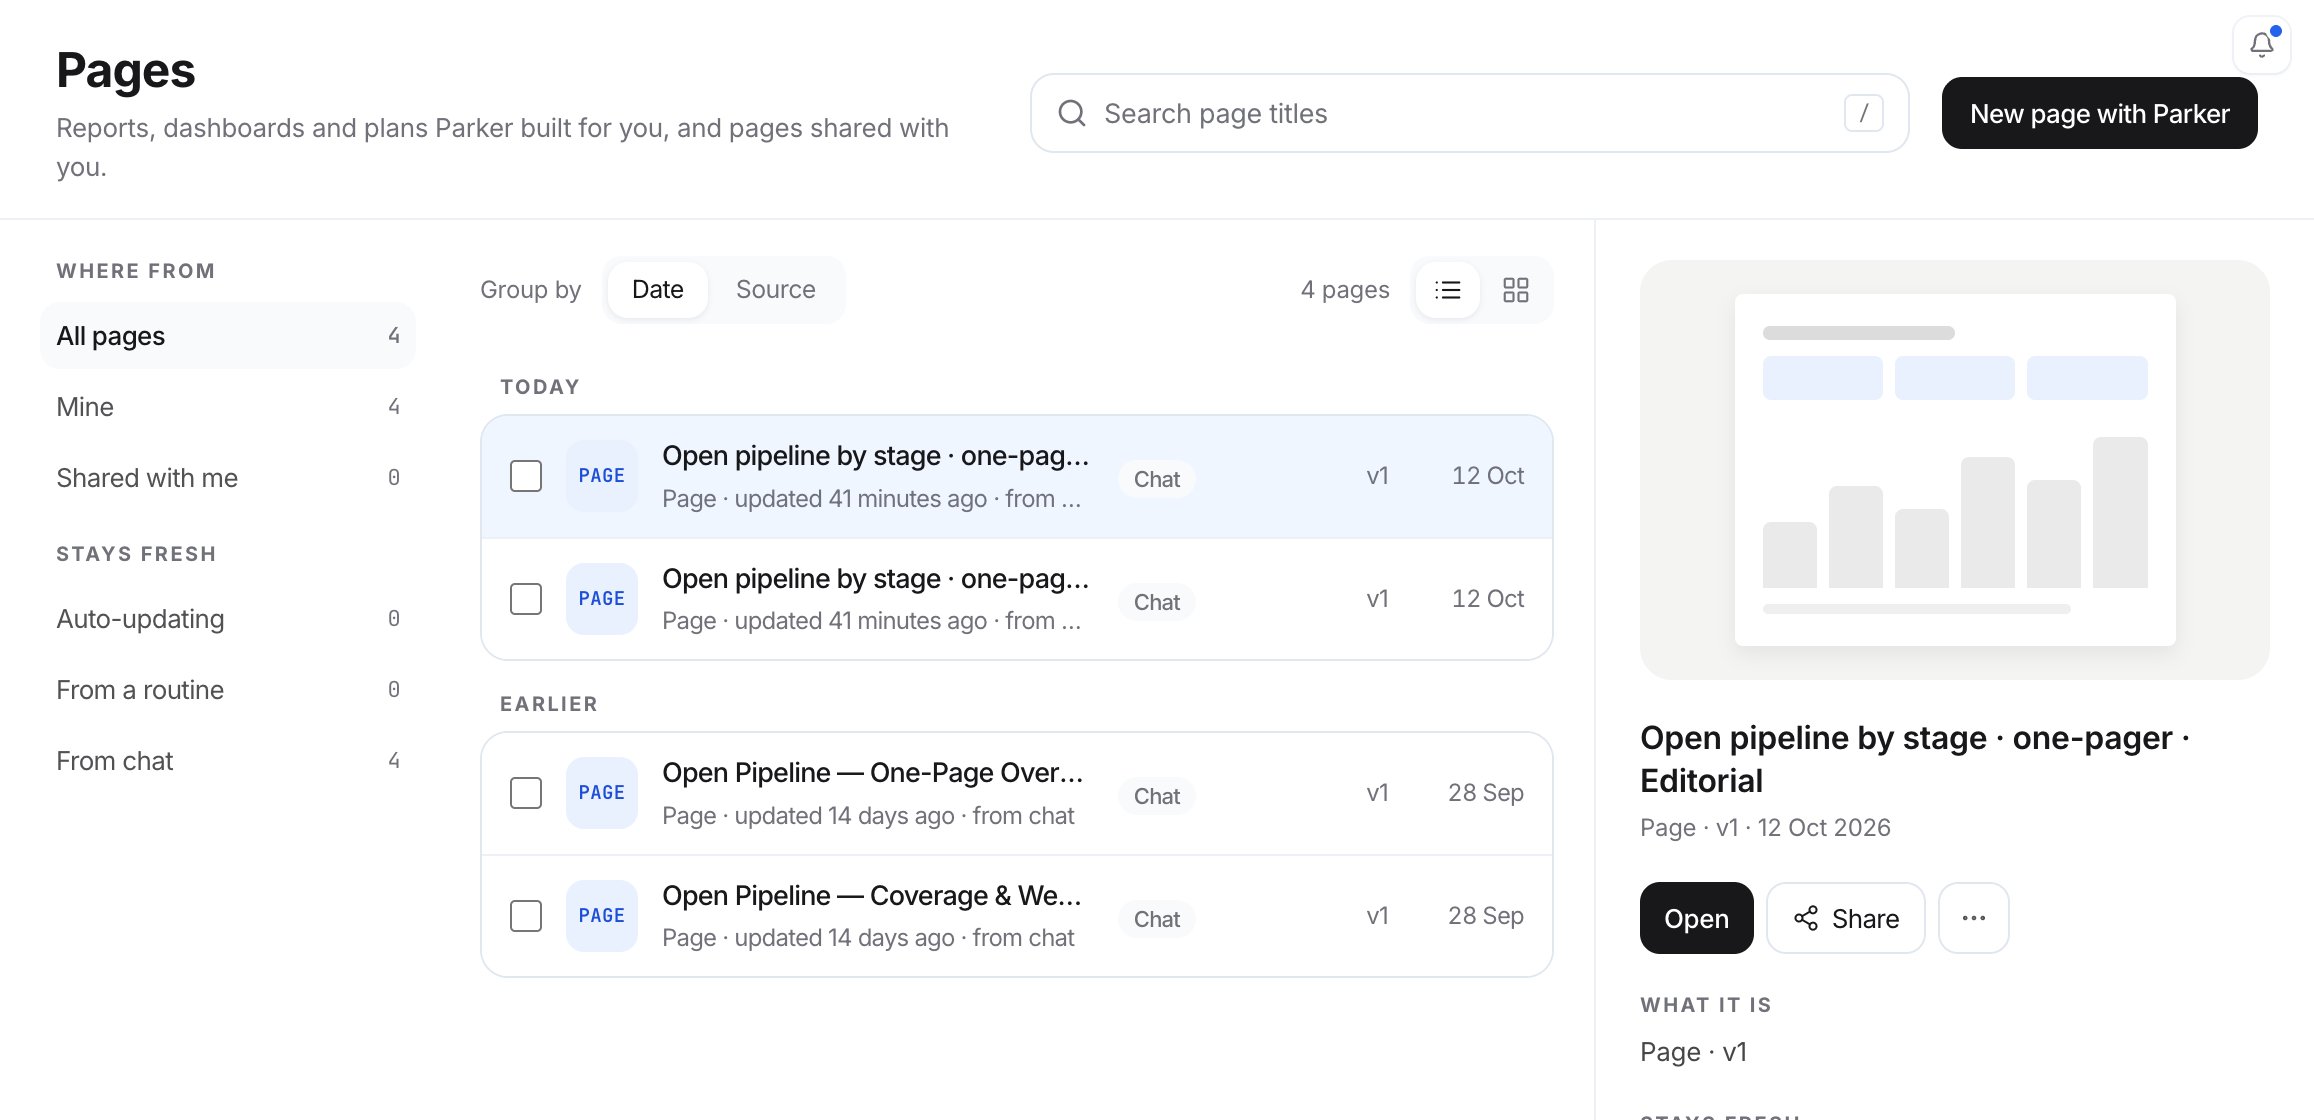Image resolution: width=2314 pixels, height=1120 pixels.
Task: Click 'Page · v1 · 12 Oct 2026' text
Action: click(x=1765, y=828)
